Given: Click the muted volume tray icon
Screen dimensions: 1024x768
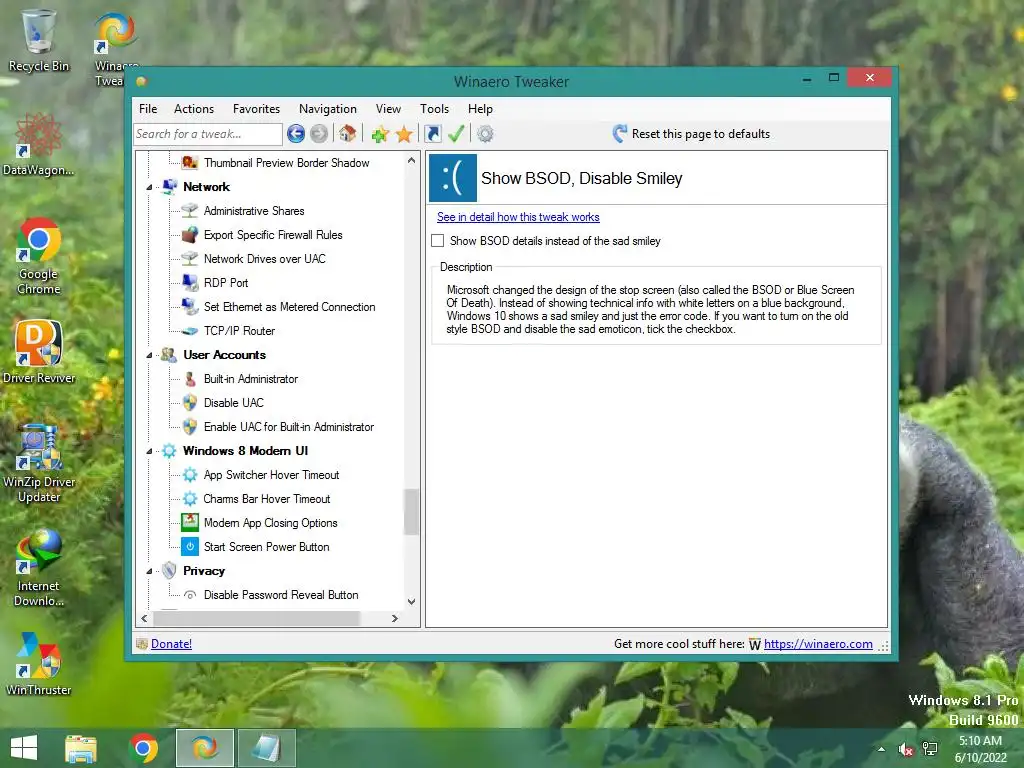Looking at the screenshot, I should point(906,749).
